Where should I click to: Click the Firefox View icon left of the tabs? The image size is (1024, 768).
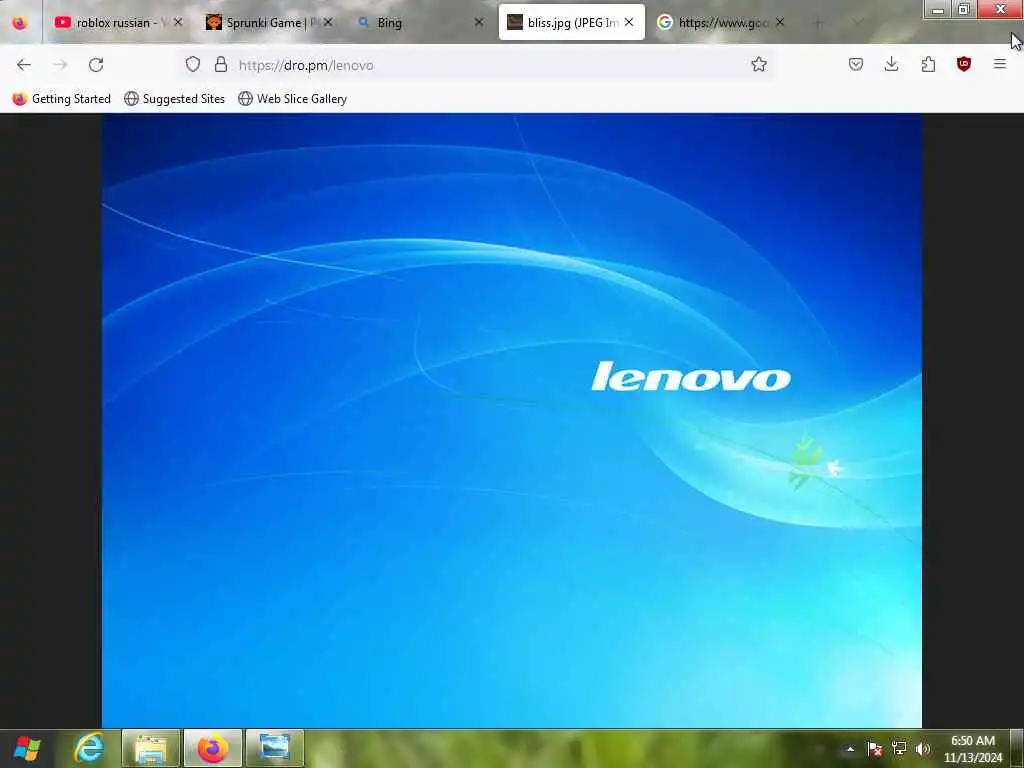20,22
